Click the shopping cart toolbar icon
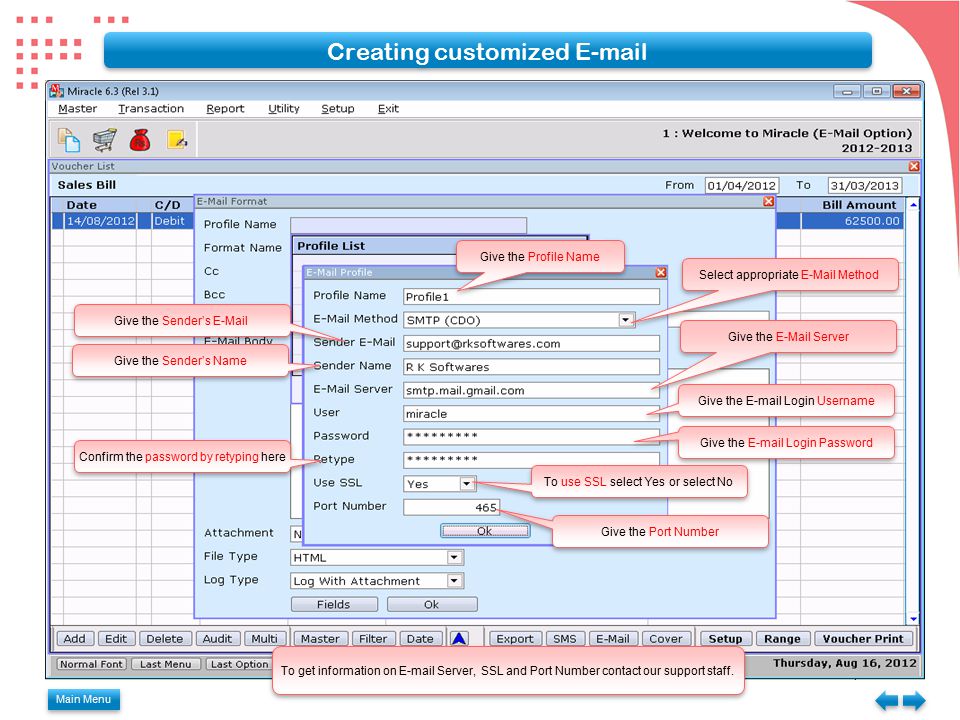 click(105, 140)
